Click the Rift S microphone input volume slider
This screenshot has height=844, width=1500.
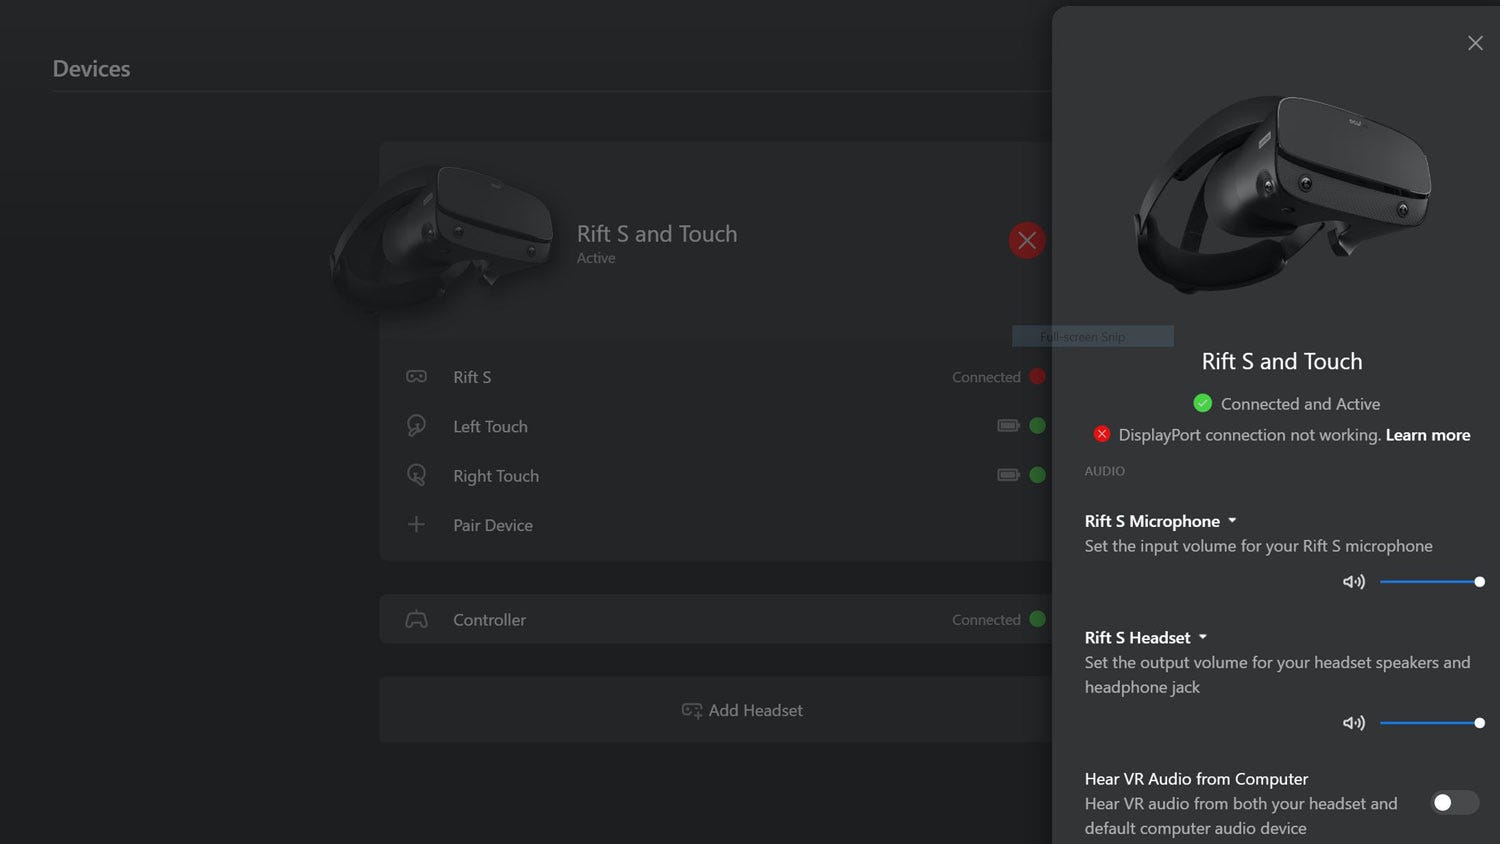1430,582
